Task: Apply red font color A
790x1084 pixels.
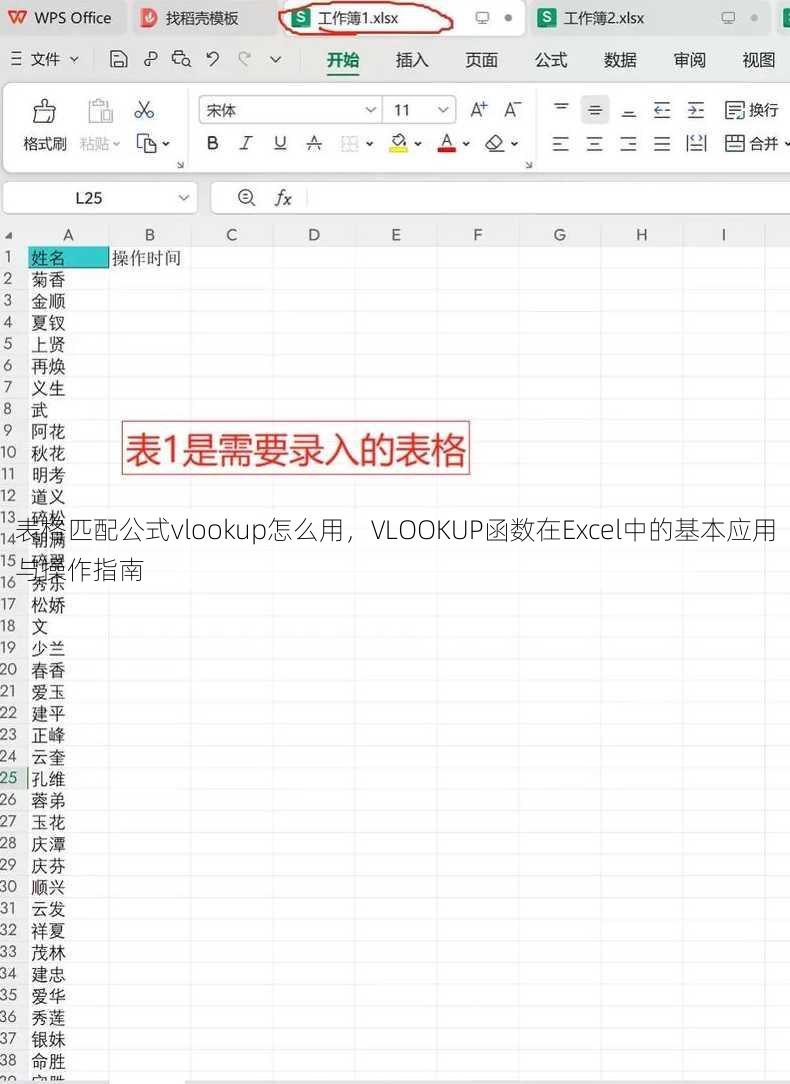Action: click(x=446, y=143)
